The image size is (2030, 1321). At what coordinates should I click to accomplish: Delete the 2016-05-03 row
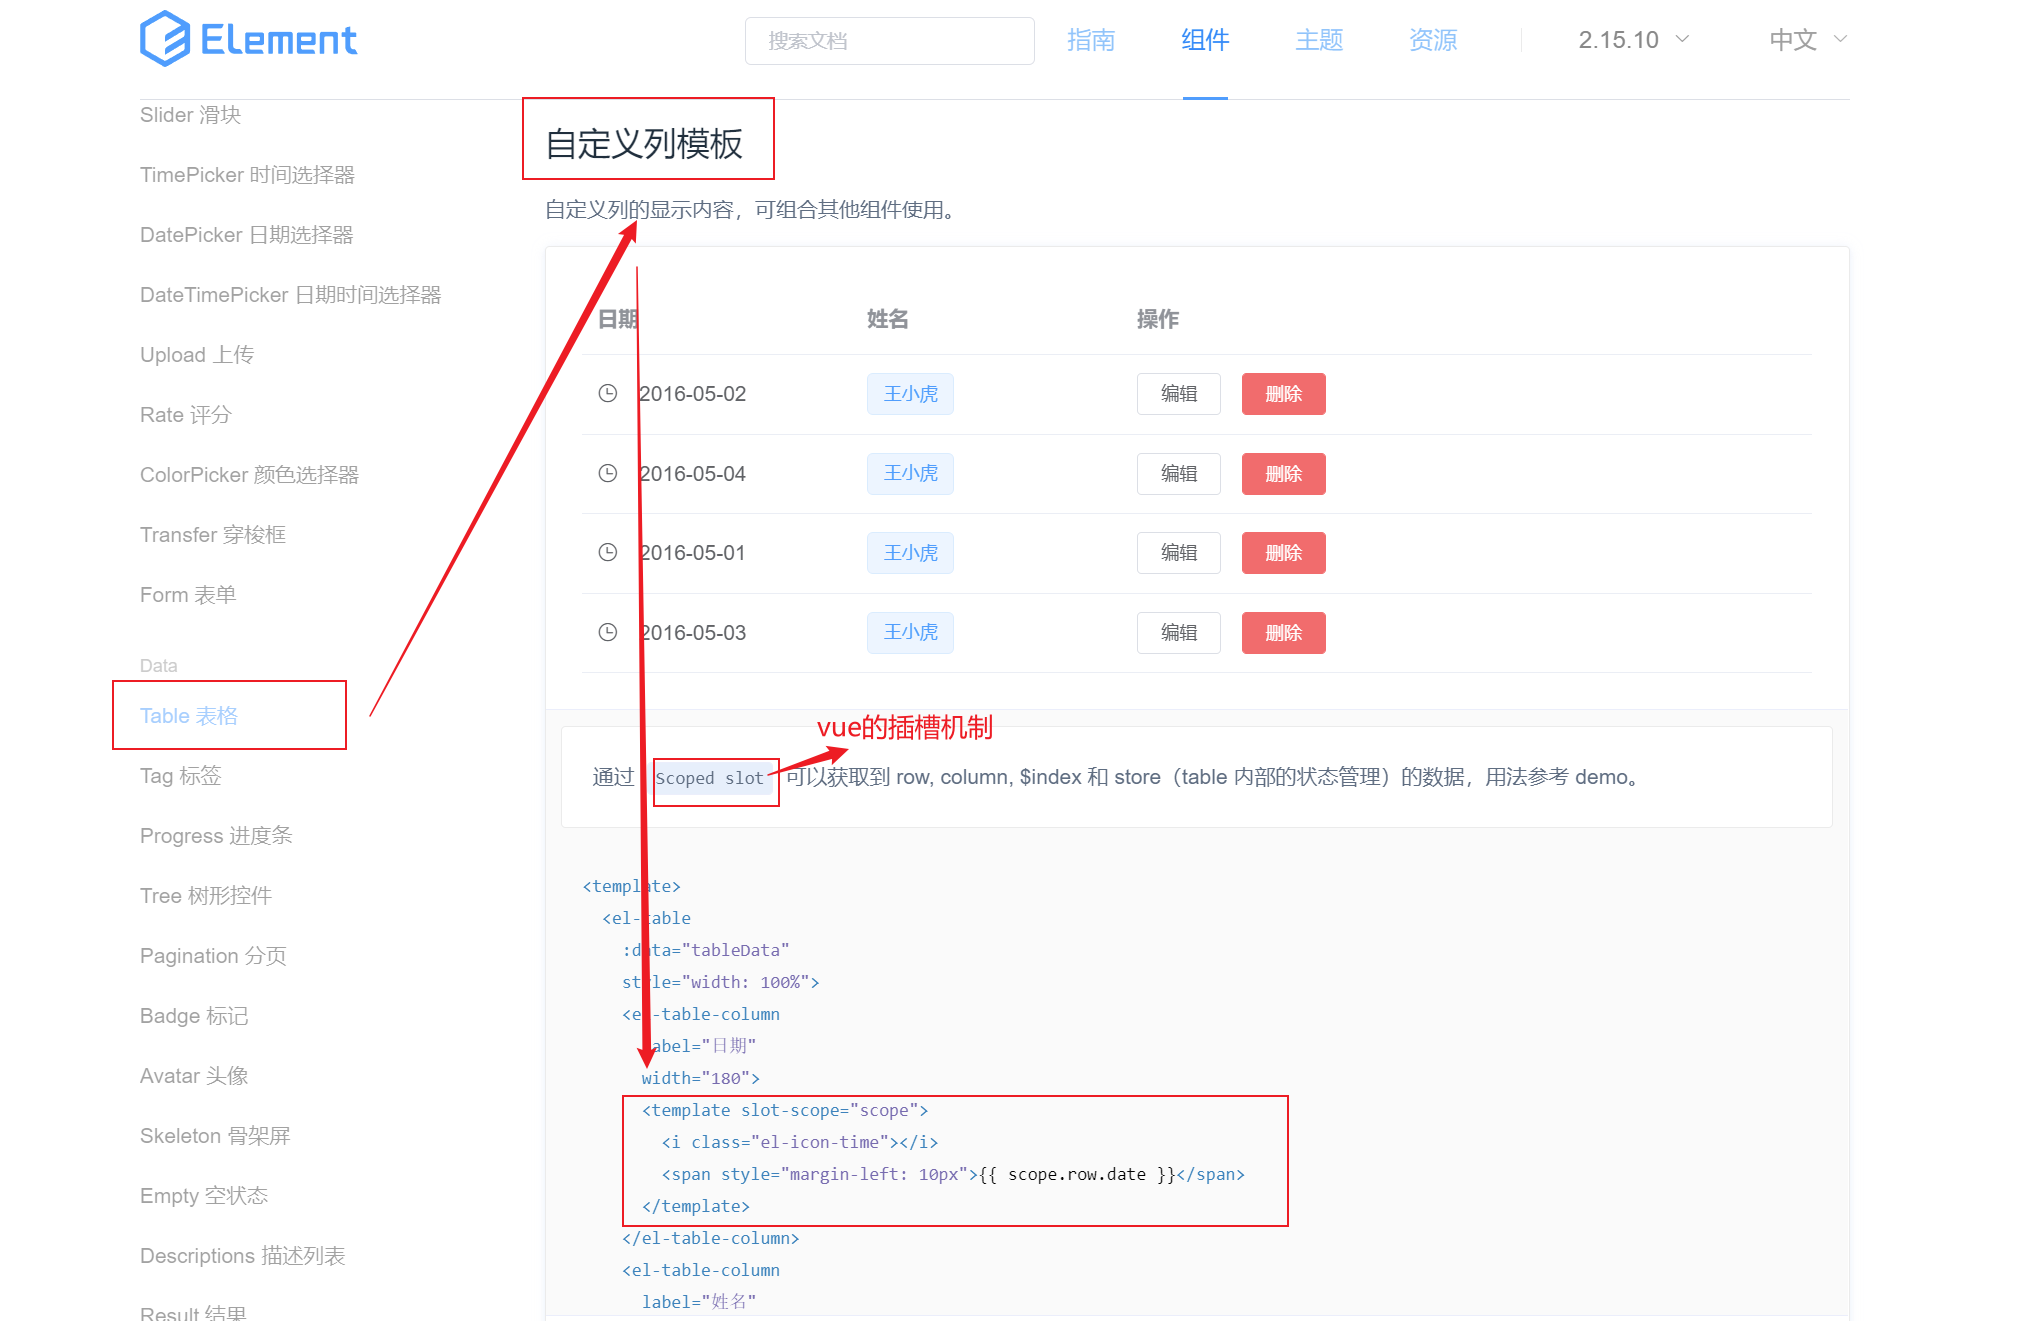pyautogui.click(x=1283, y=633)
